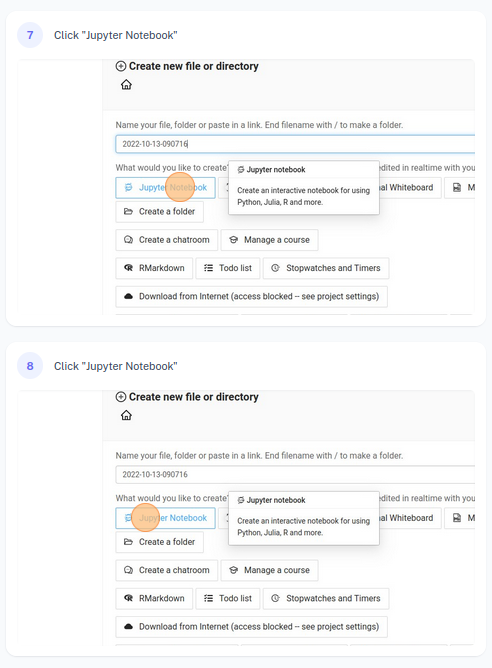Select Create a folder in step 8
Viewport: 492px width, 668px height.
click(x=159, y=542)
